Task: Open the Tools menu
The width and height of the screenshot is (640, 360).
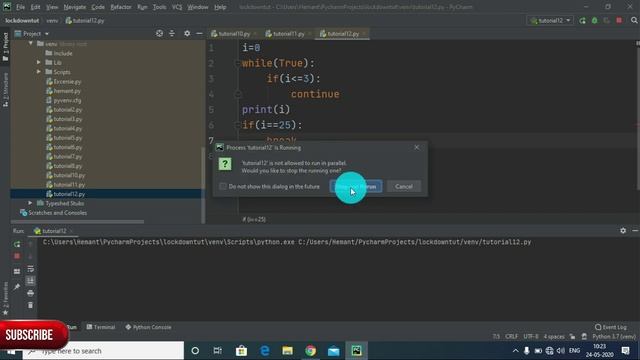Action: click(x=159, y=7)
